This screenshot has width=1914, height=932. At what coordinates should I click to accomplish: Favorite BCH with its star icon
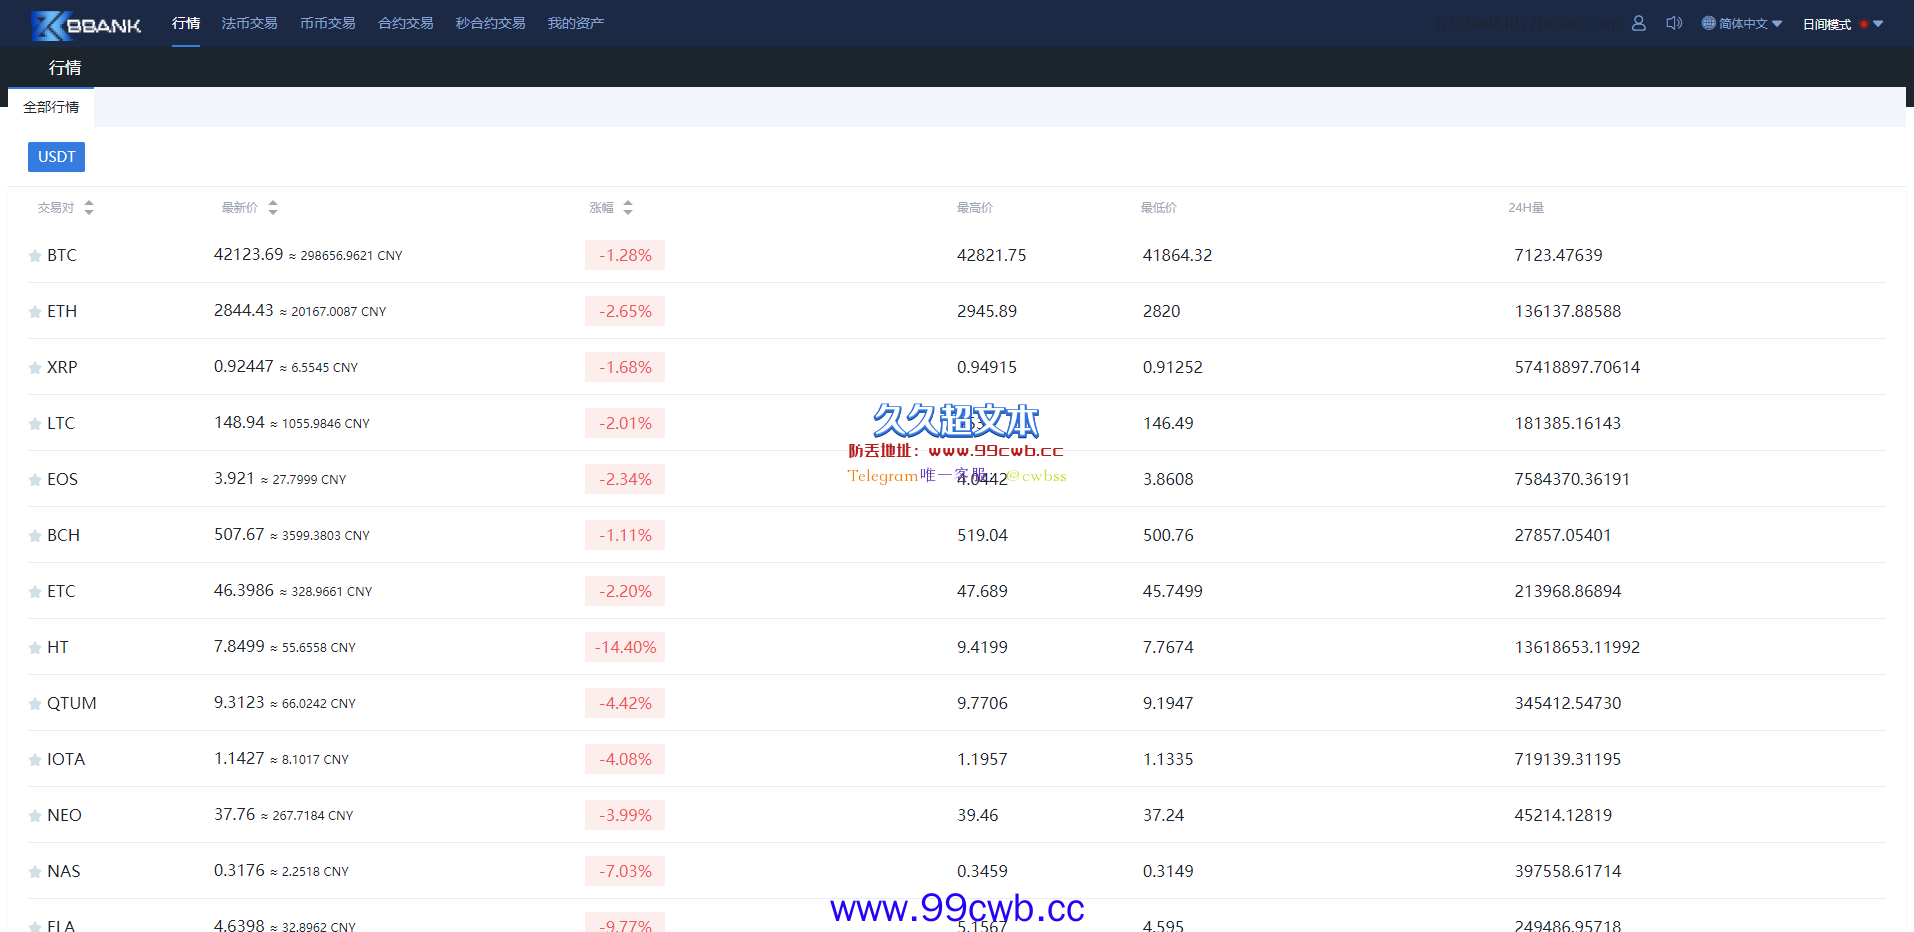point(35,536)
